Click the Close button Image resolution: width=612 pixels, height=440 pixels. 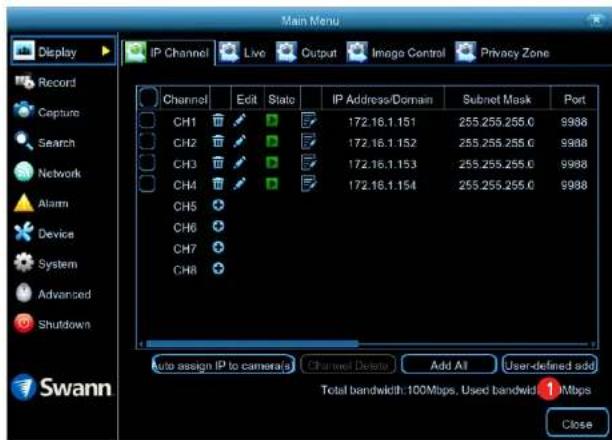coord(577,424)
